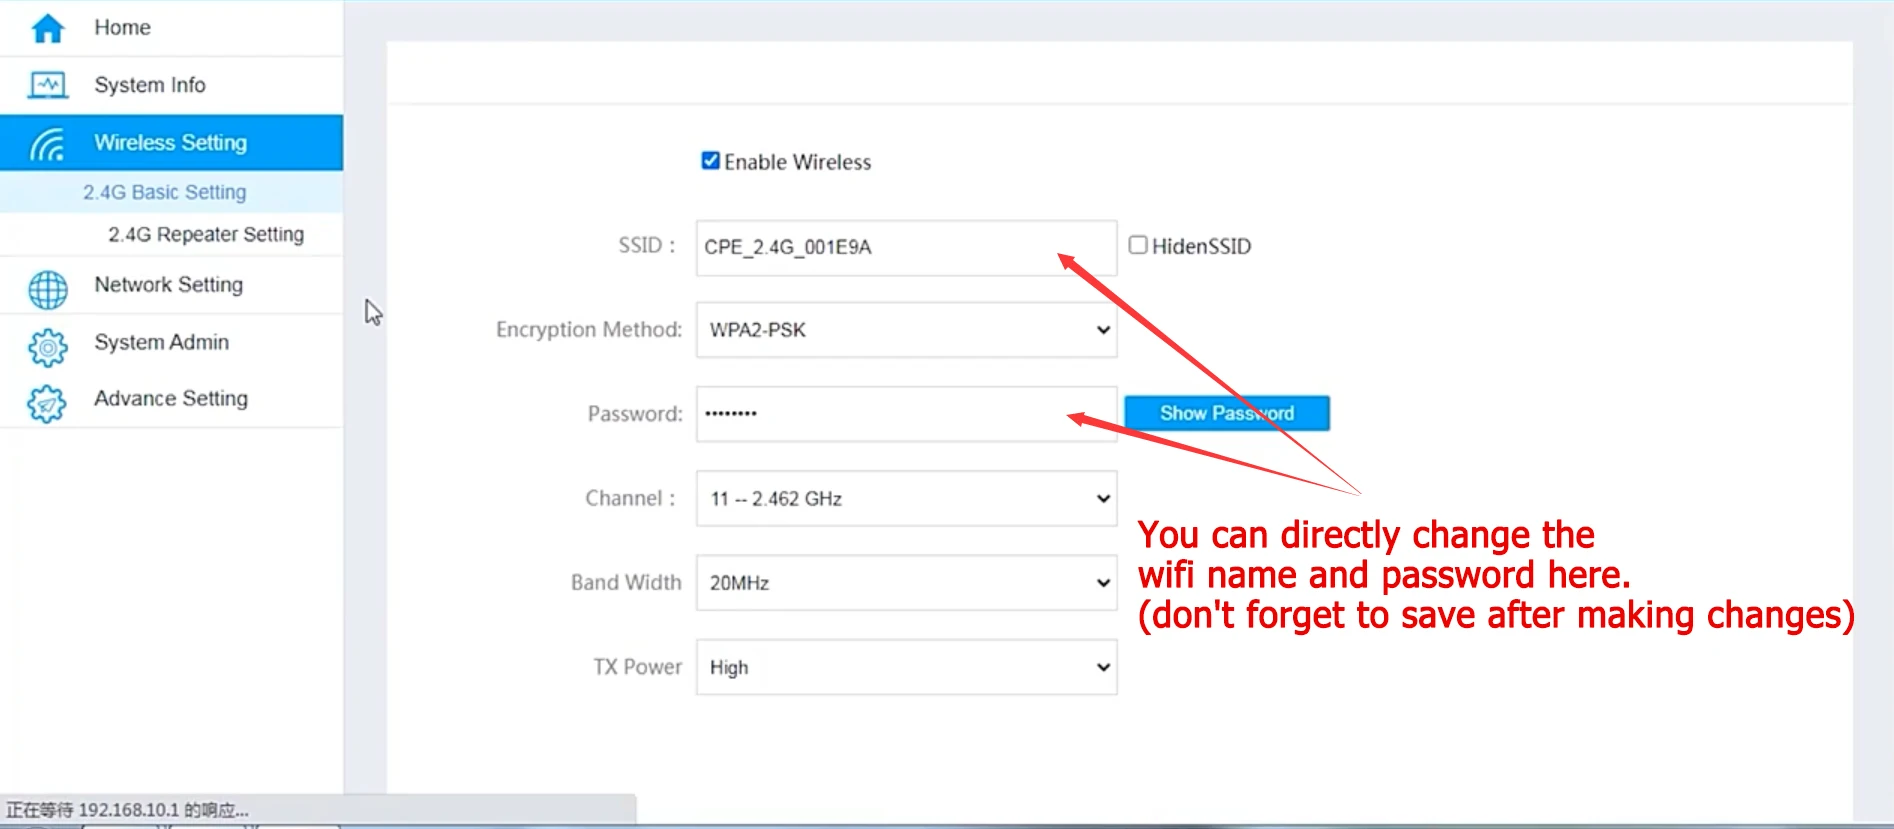Open the System Info menu entry
1894x829 pixels.
point(150,85)
